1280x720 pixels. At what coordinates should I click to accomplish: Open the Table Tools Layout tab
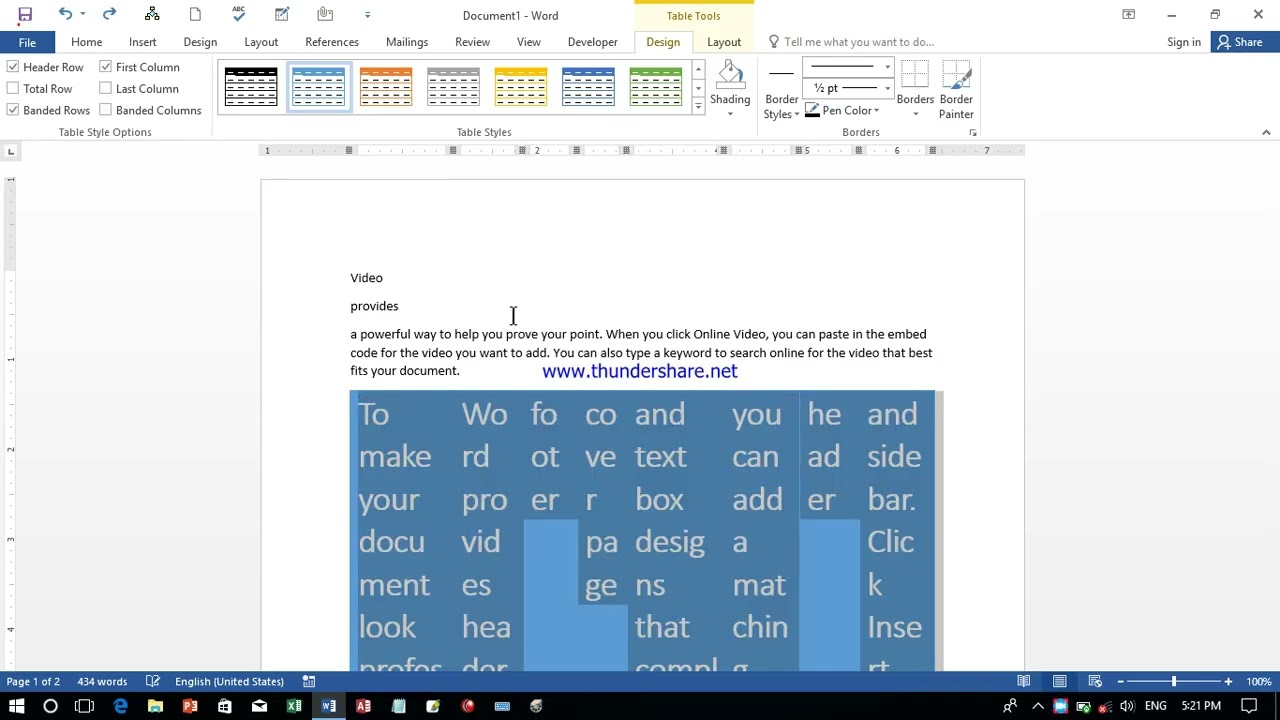[x=724, y=42]
